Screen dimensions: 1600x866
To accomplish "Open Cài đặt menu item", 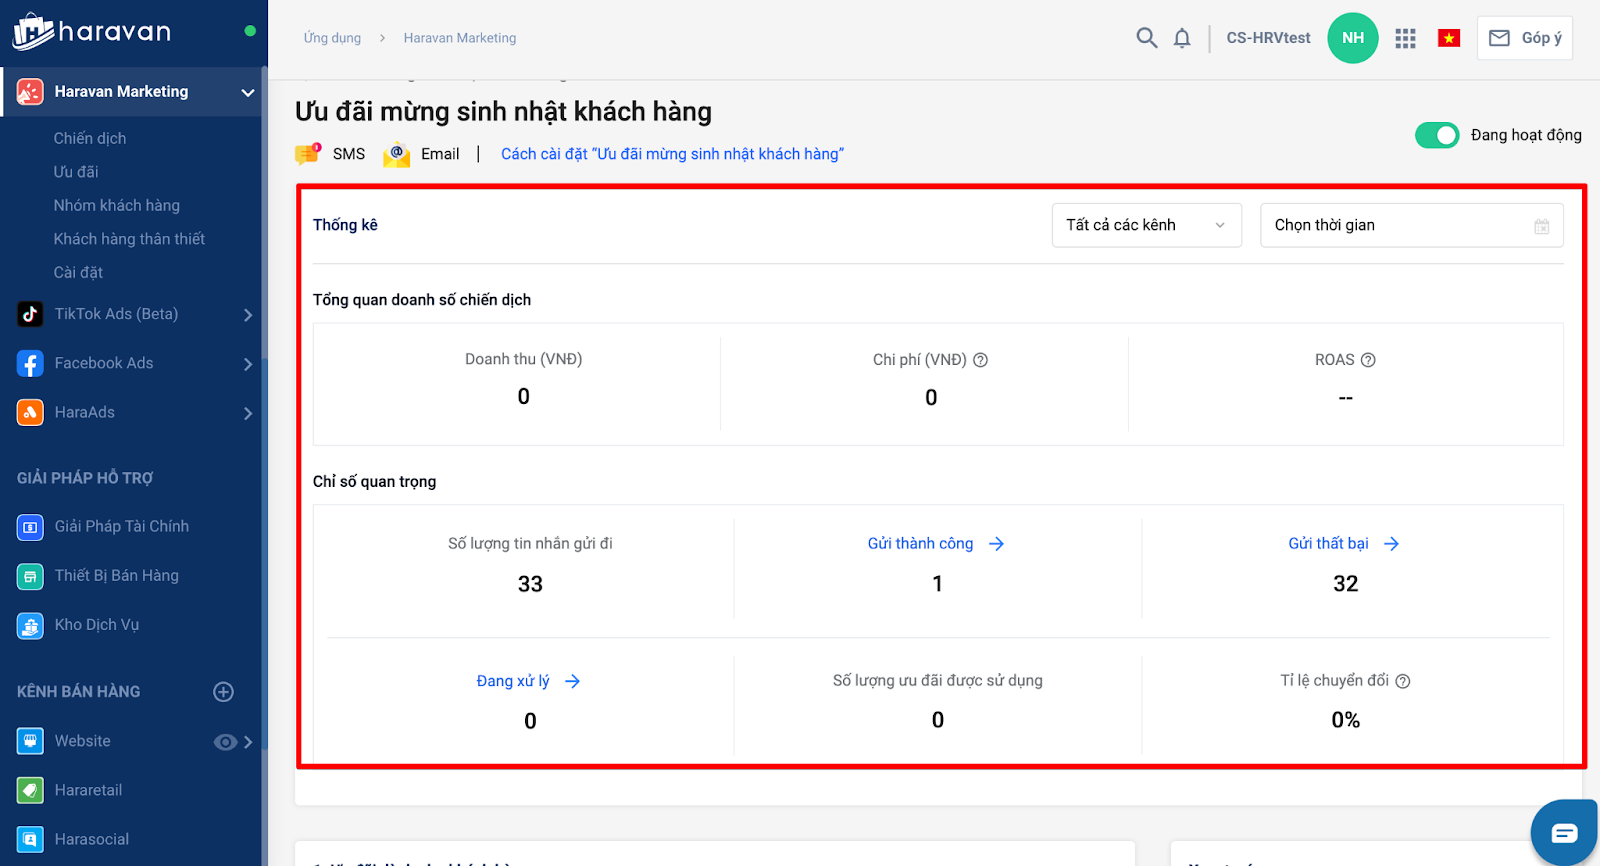I will (x=78, y=272).
